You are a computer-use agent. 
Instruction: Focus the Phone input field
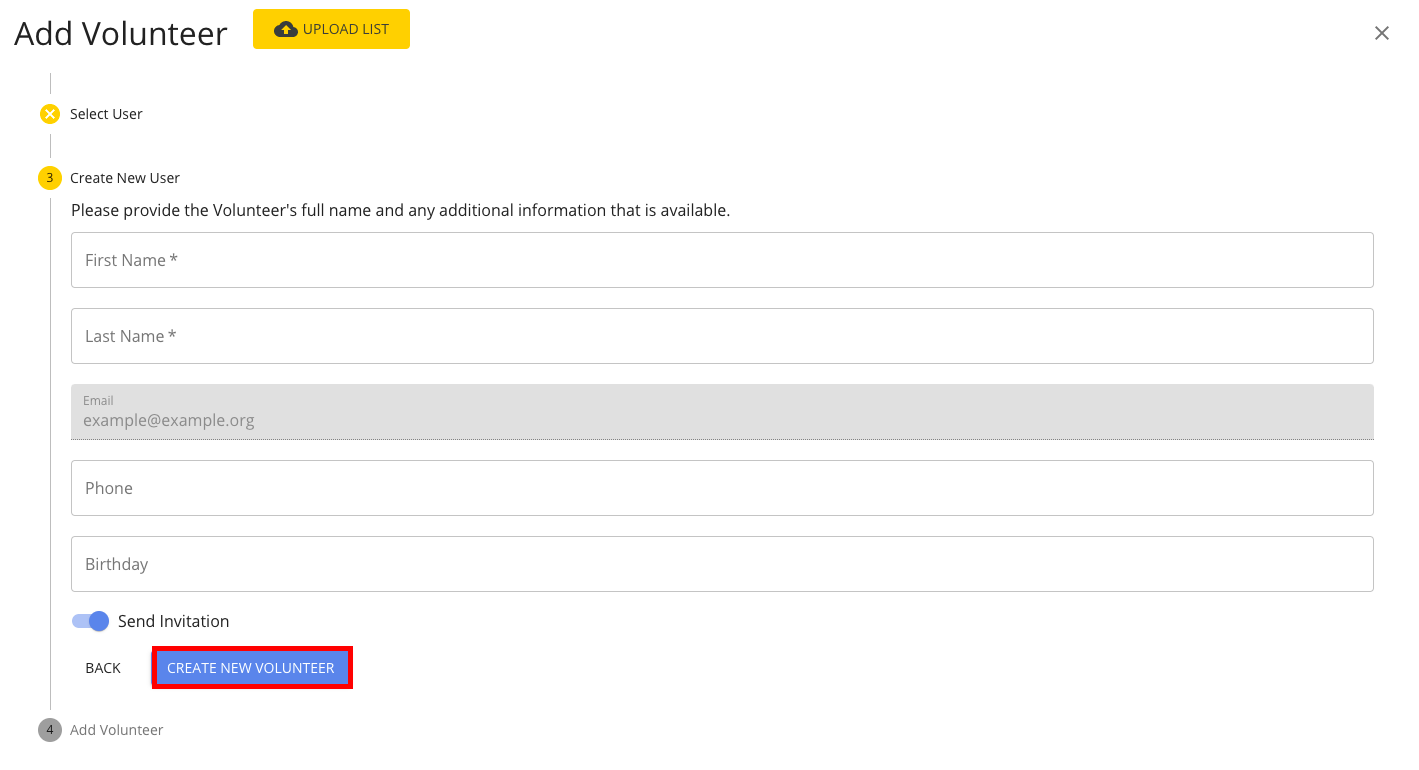[722, 488]
